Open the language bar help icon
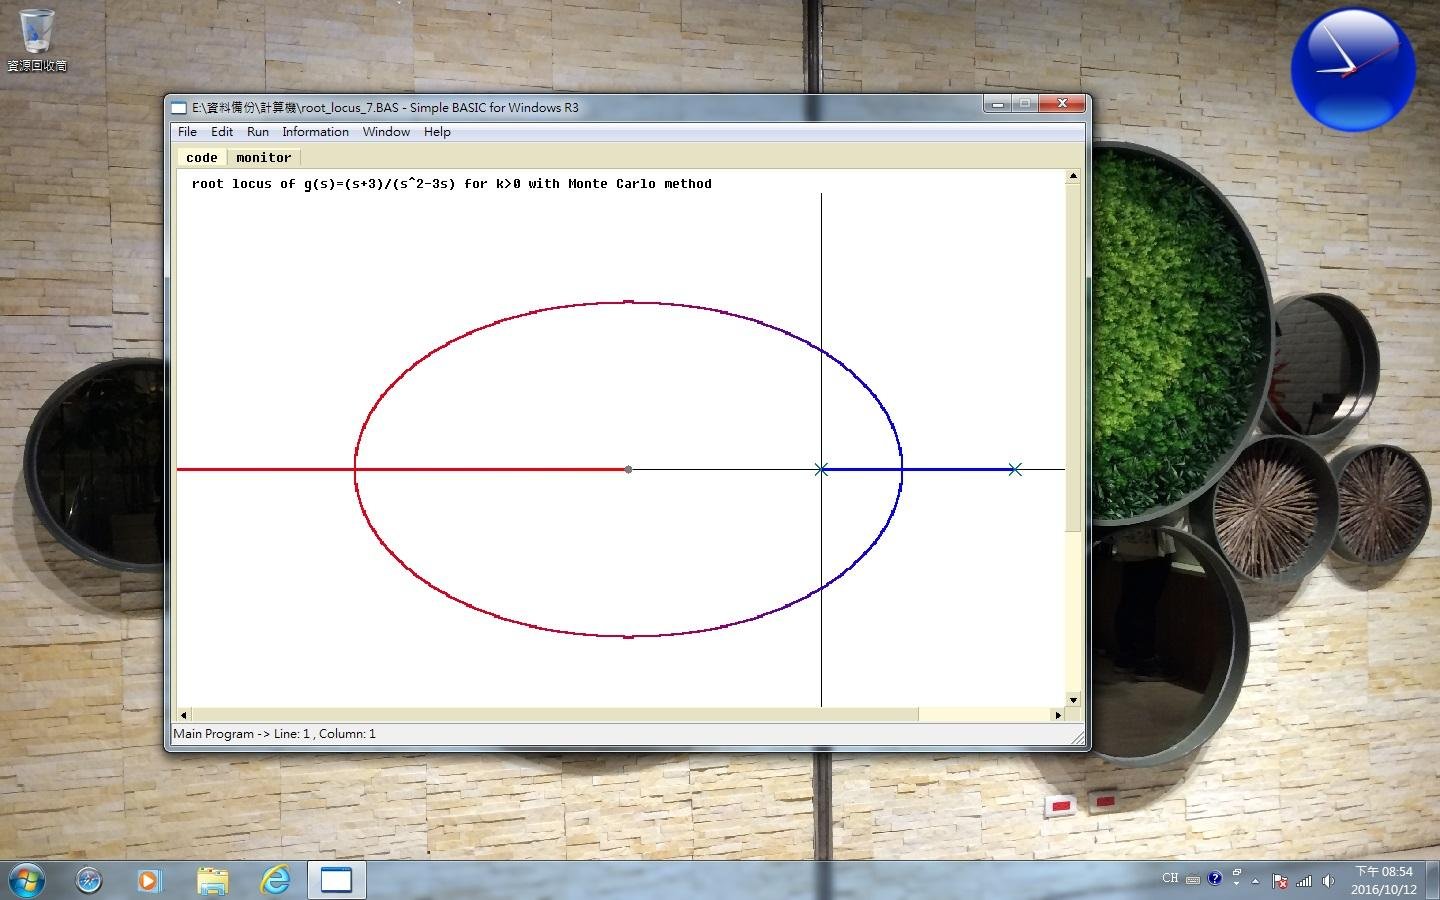The image size is (1440, 900). [1215, 879]
